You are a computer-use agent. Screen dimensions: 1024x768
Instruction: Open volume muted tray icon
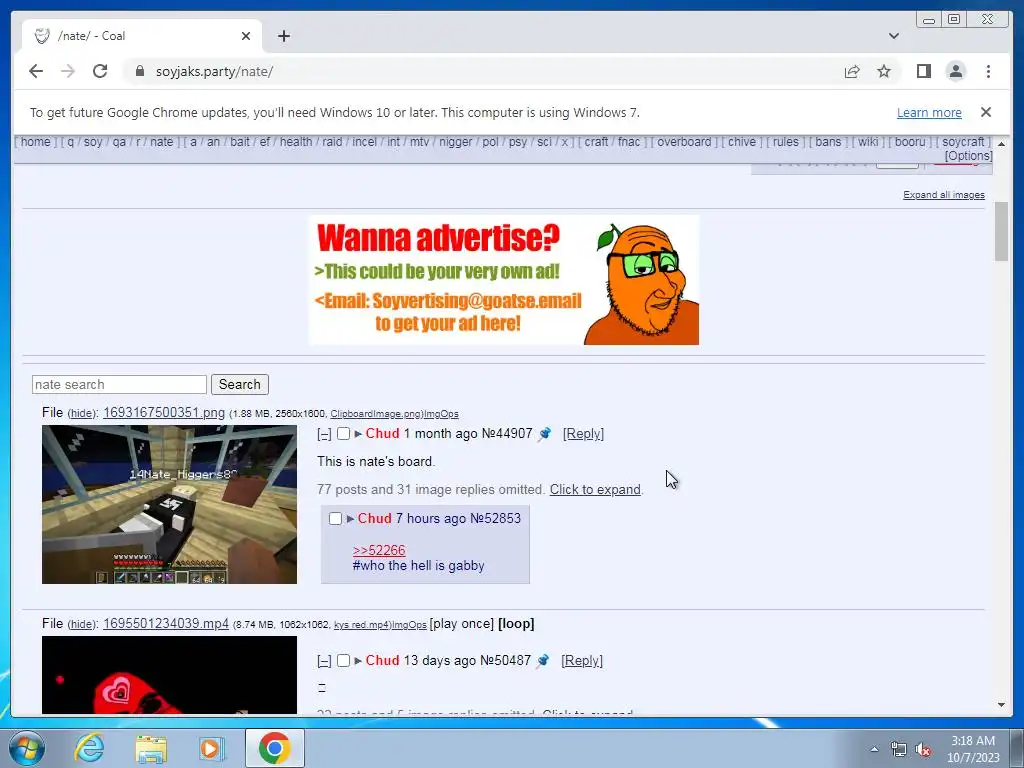[923, 749]
